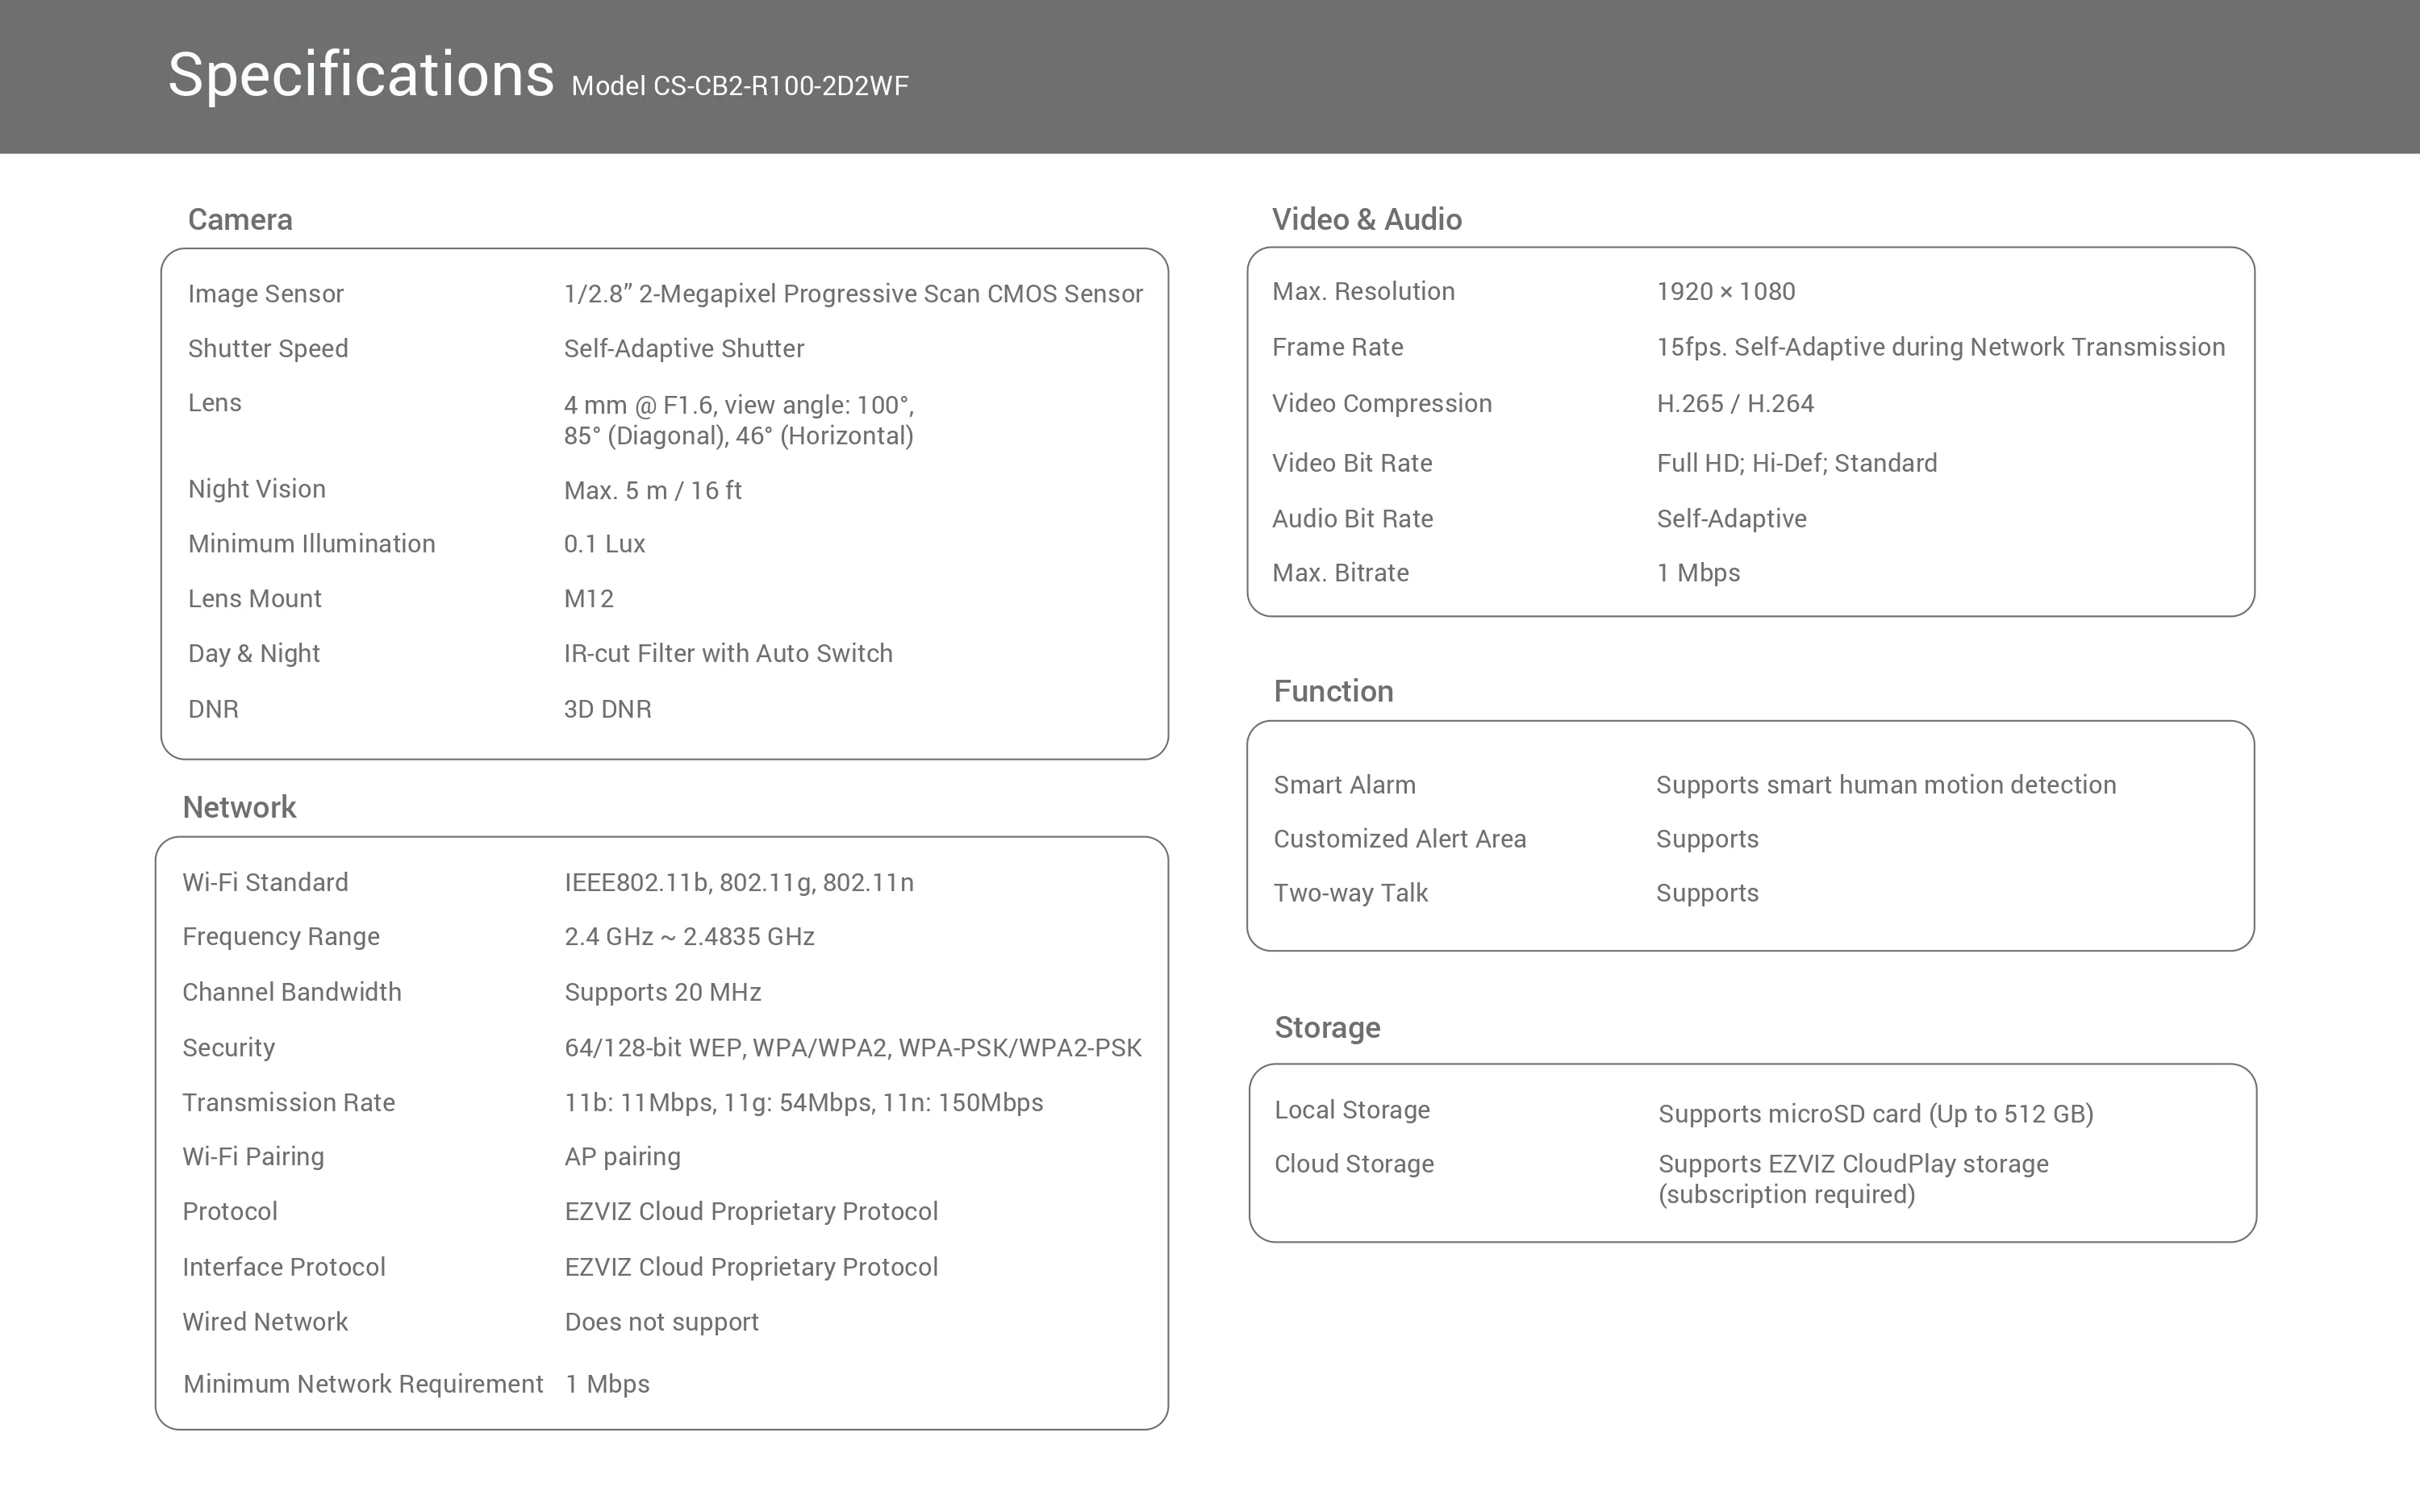Click the Specifications page title
2420x1512 pixels.
(x=361, y=76)
